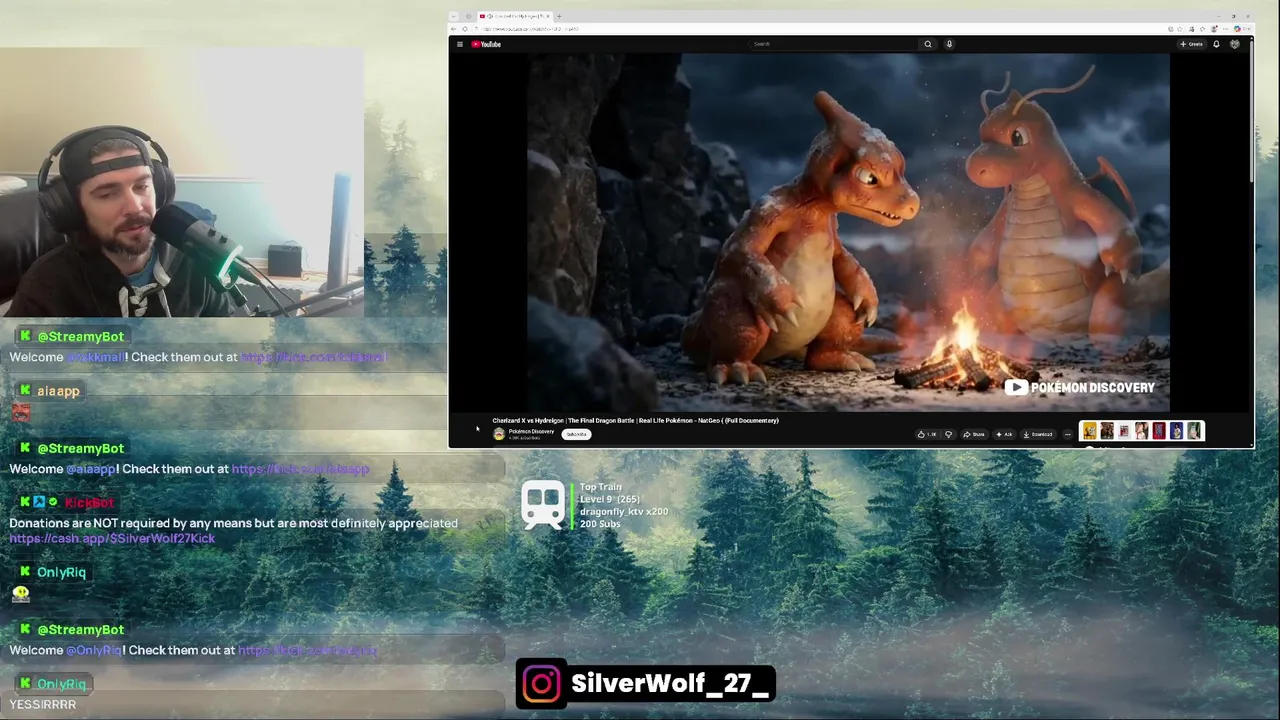
Task: Click the video title Charizard X vs Hydreigon
Action: point(635,420)
